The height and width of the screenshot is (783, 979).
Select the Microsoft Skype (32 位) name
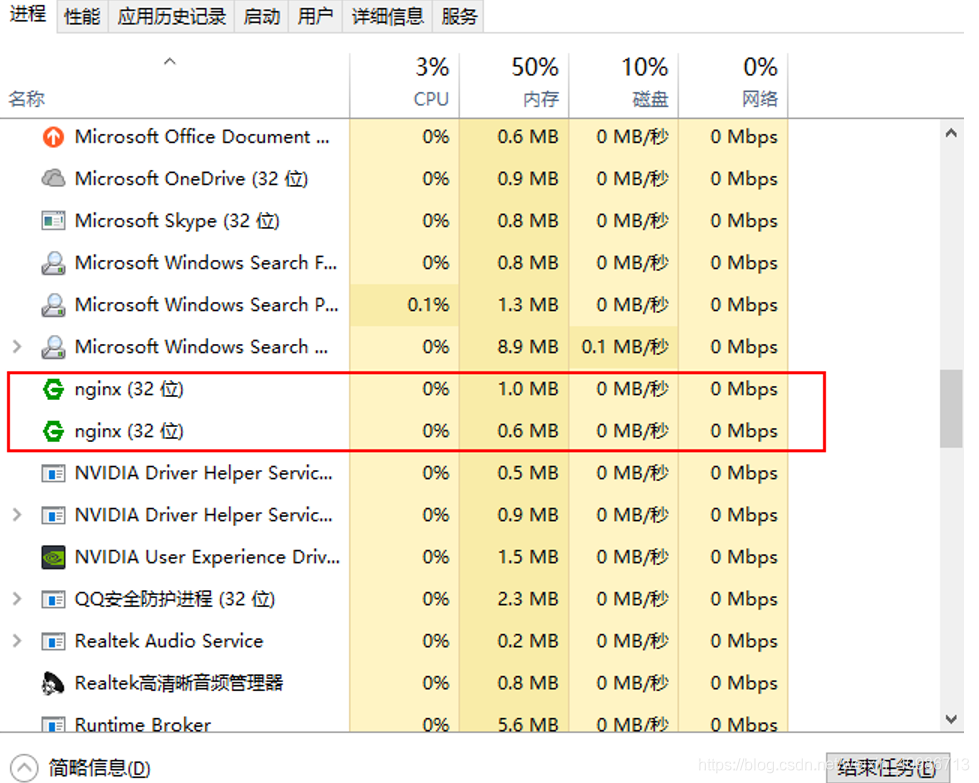(177, 220)
